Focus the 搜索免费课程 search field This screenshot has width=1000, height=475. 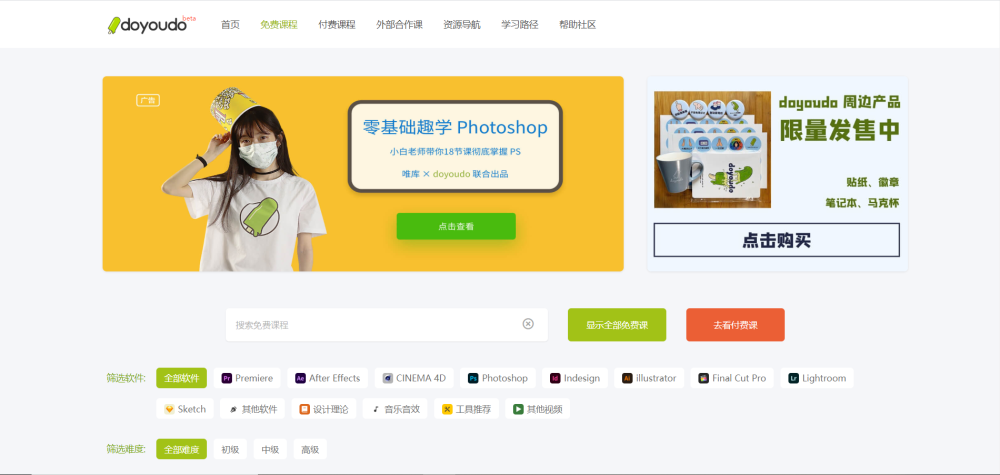tap(370, 324)
